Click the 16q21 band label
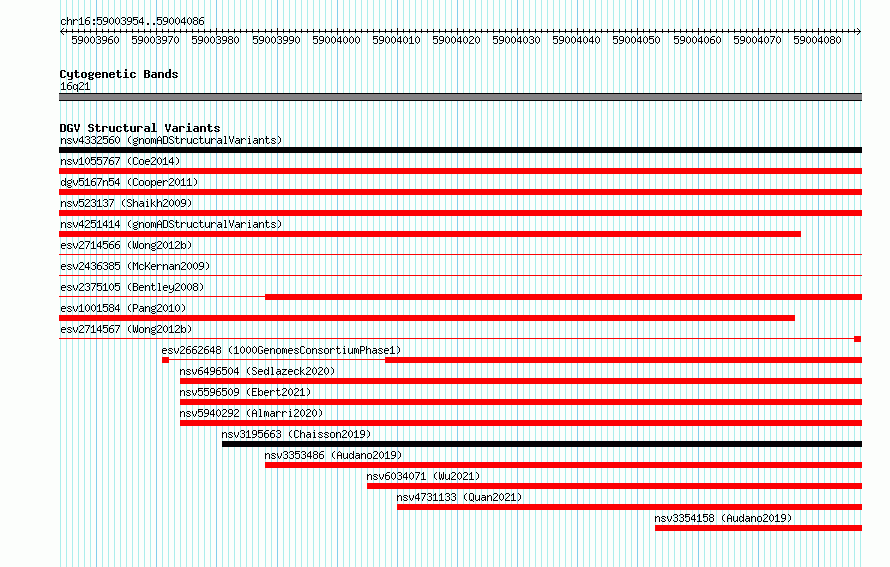890x567 pixels. point(75,86)
